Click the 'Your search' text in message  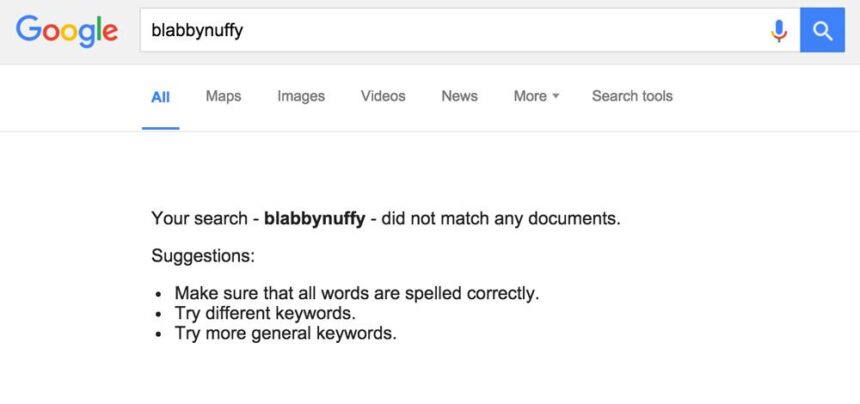[x=200, y=219]
